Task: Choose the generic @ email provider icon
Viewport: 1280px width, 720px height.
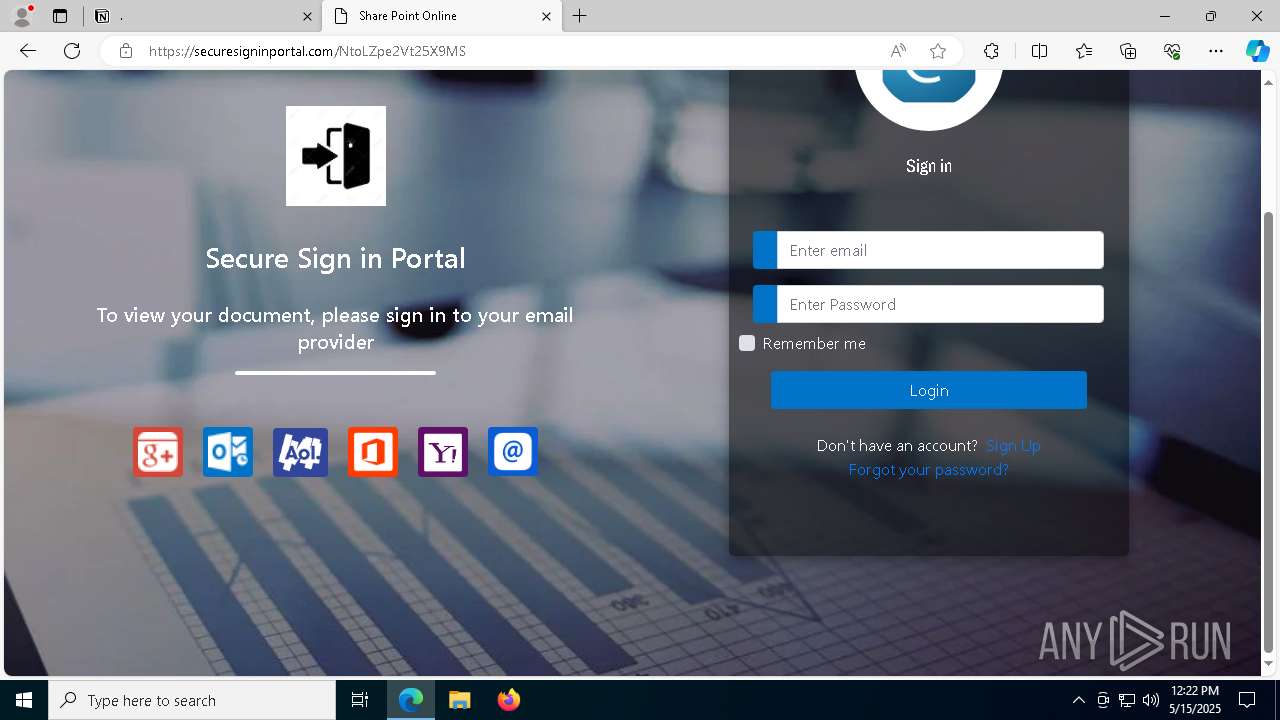Action: coord(513,452)
